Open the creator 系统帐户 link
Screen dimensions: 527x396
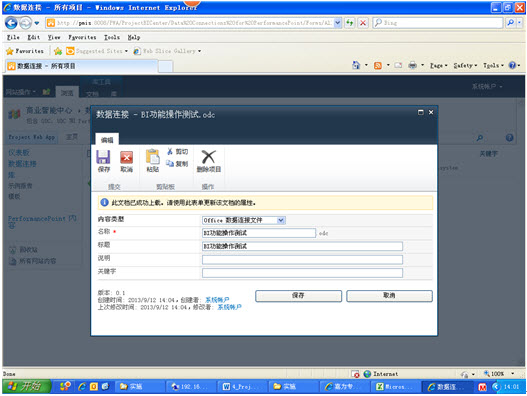coord(217,300)
